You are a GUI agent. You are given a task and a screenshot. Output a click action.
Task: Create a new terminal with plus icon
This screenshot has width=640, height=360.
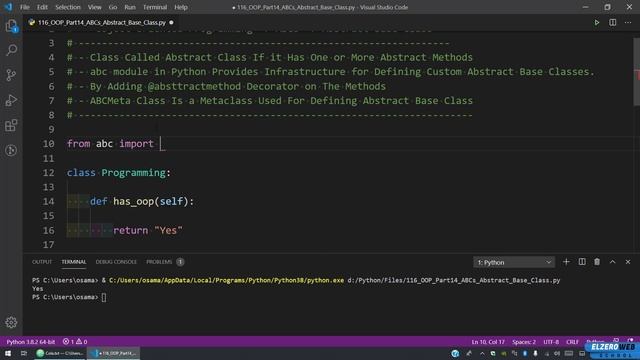[566, 262]
